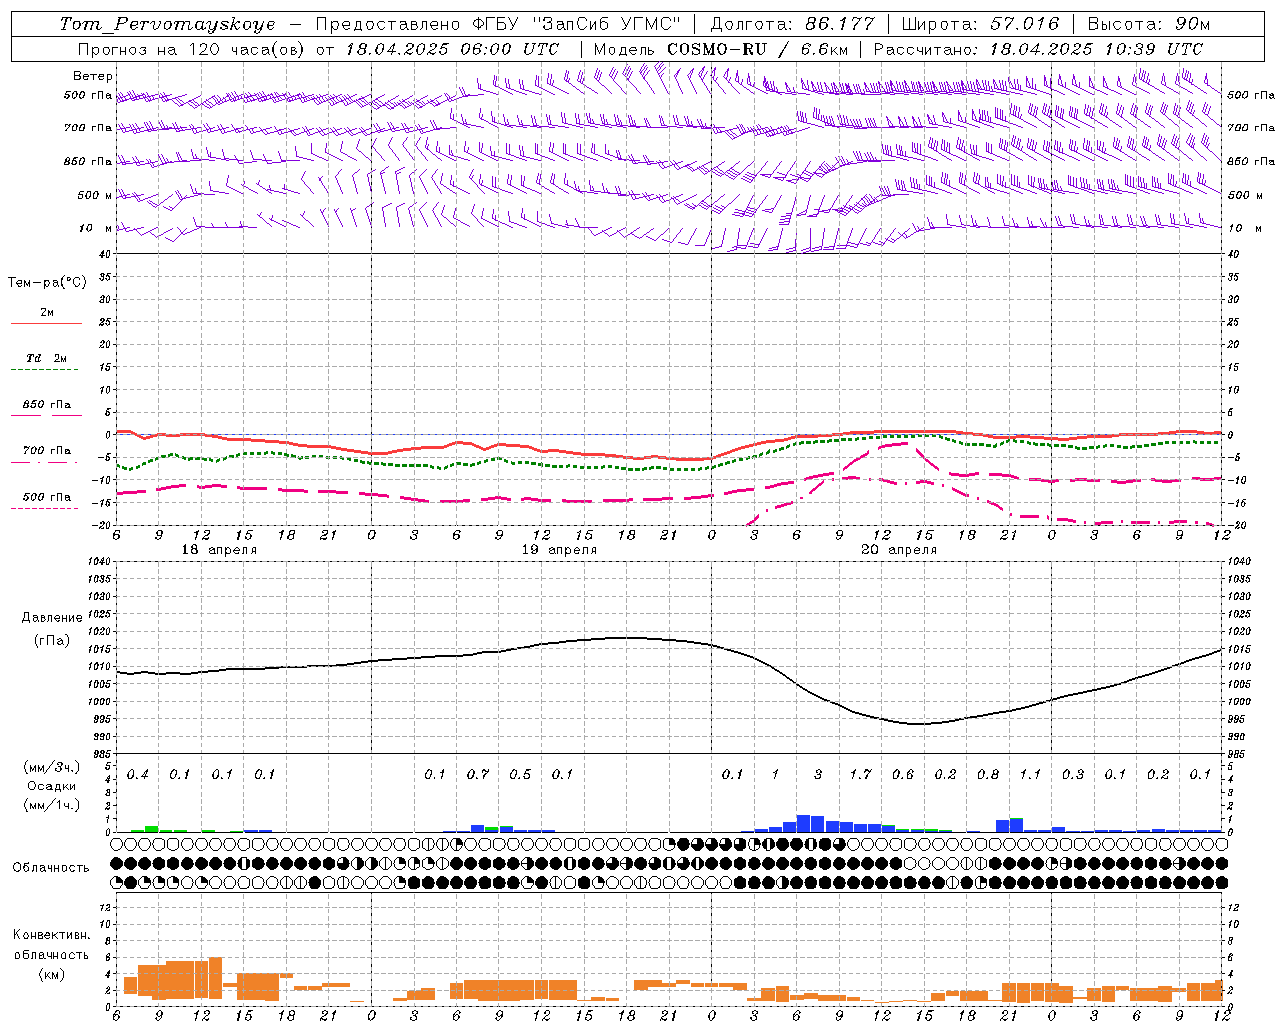Click the 0.7 precipitation value
The width and height of the screenshot is (1280, 1024).
(x=478, y=775)
